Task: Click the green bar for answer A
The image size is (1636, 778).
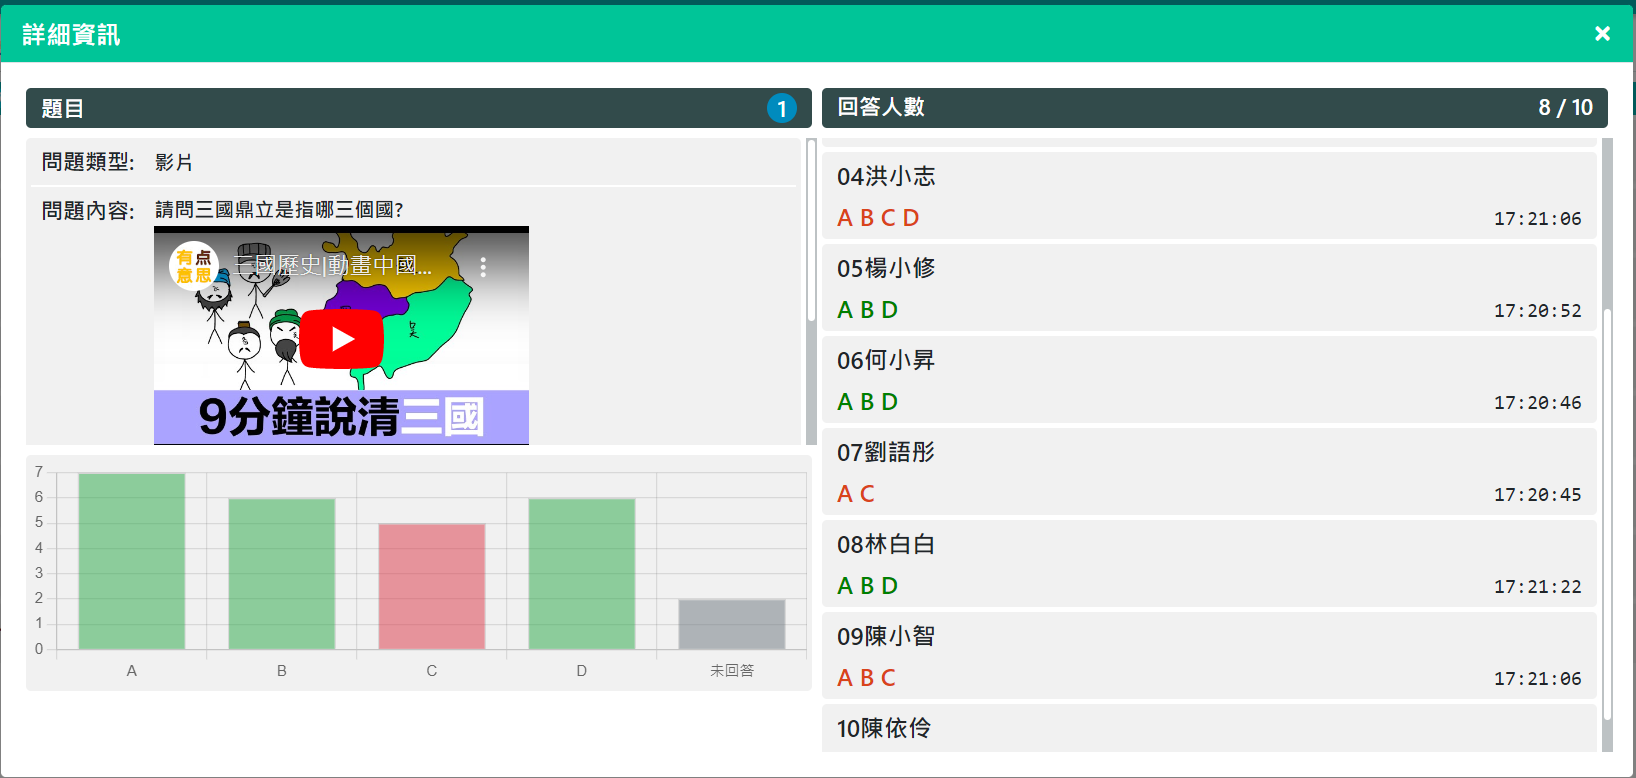Action: (132, 561)
